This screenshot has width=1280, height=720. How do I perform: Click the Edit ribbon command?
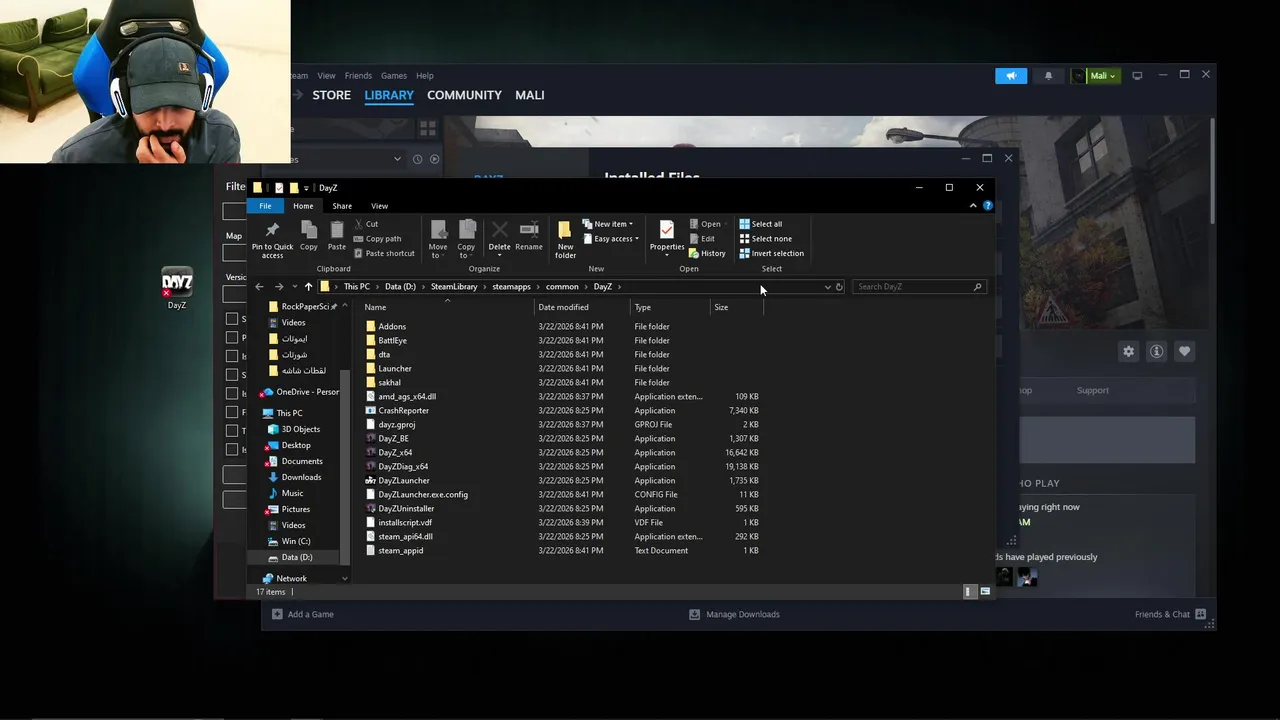(702, 239)
